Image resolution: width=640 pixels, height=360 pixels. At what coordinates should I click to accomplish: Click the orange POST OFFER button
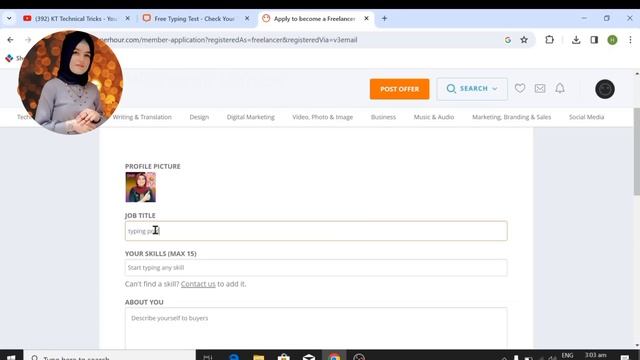400,89
